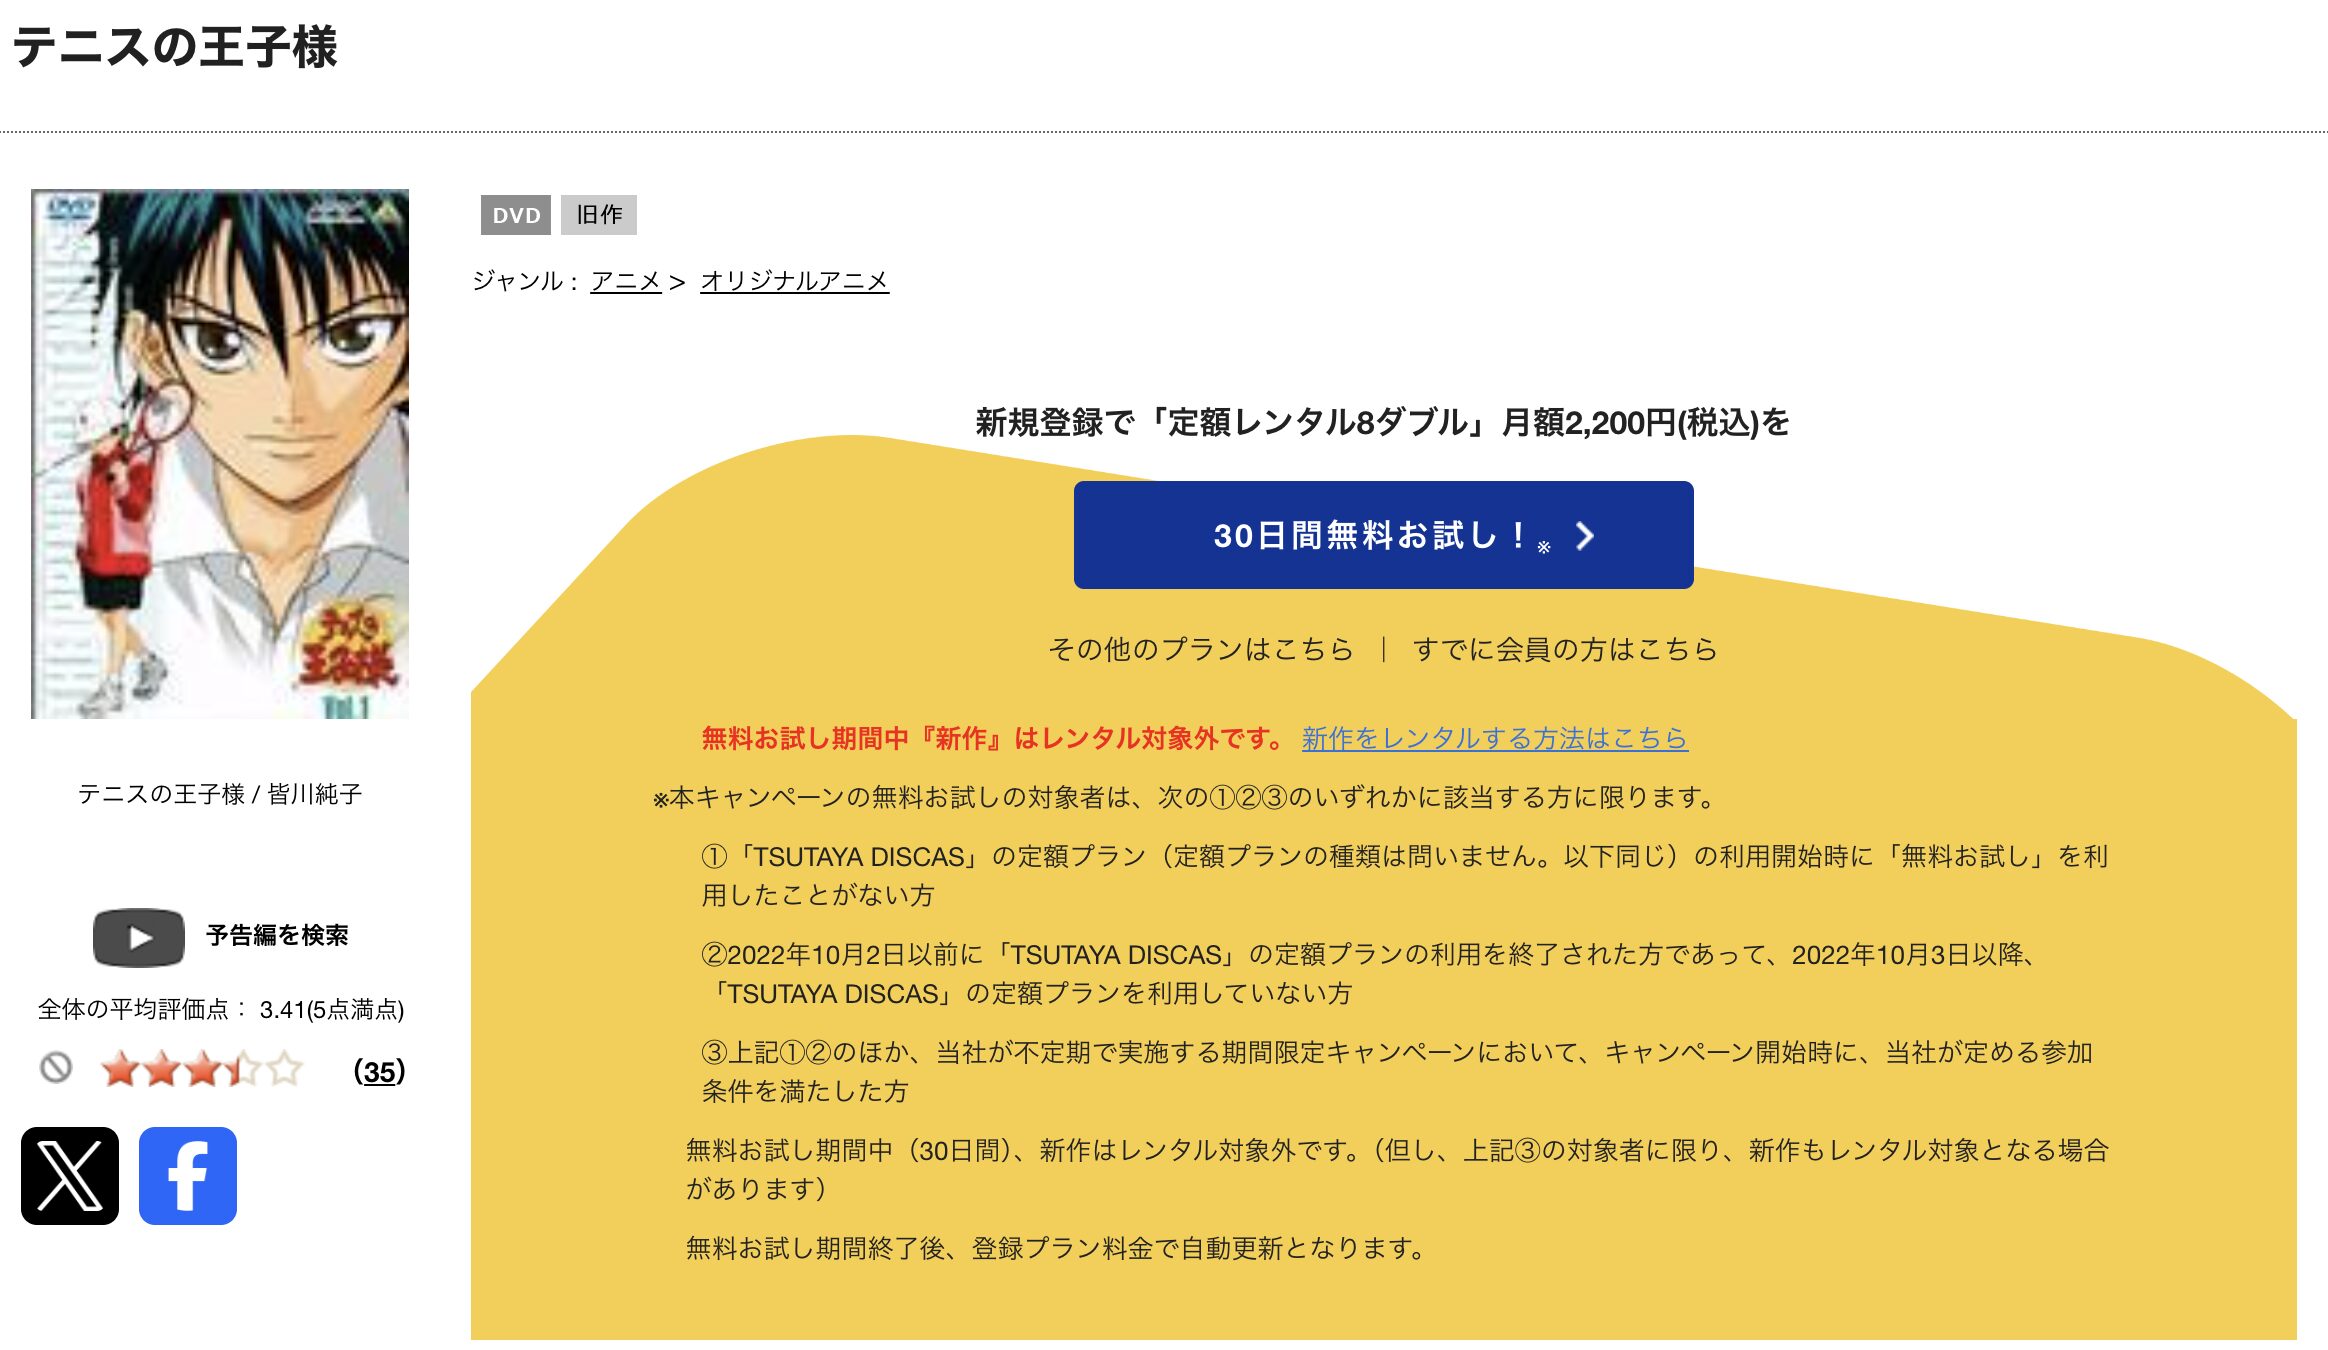
Task: Open the アニメ genre link
Action: pos(626,281)
